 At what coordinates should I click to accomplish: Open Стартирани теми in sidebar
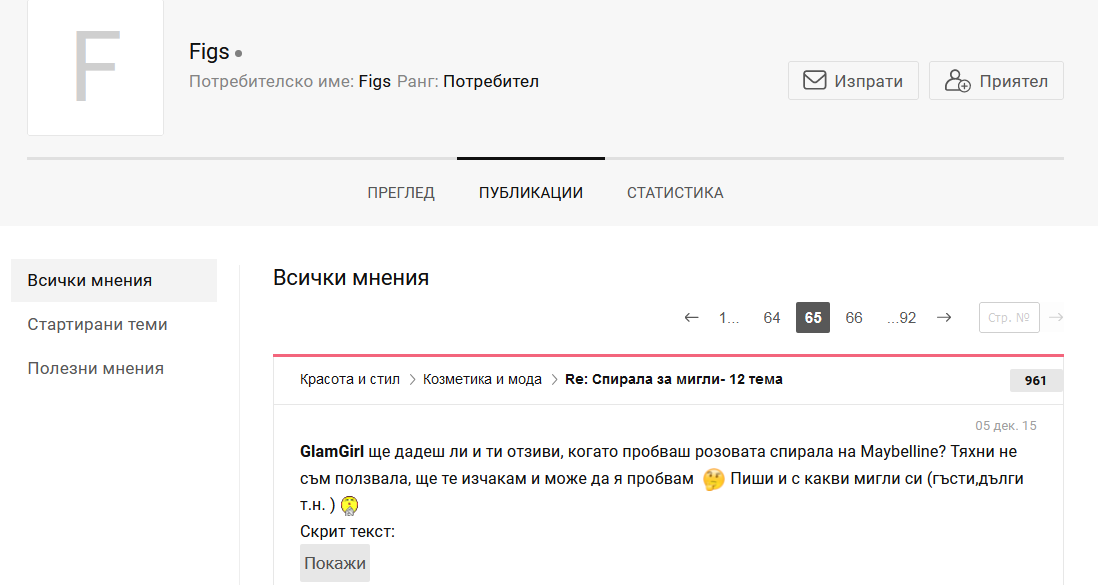pyautogui.click(x=97, y=324)
